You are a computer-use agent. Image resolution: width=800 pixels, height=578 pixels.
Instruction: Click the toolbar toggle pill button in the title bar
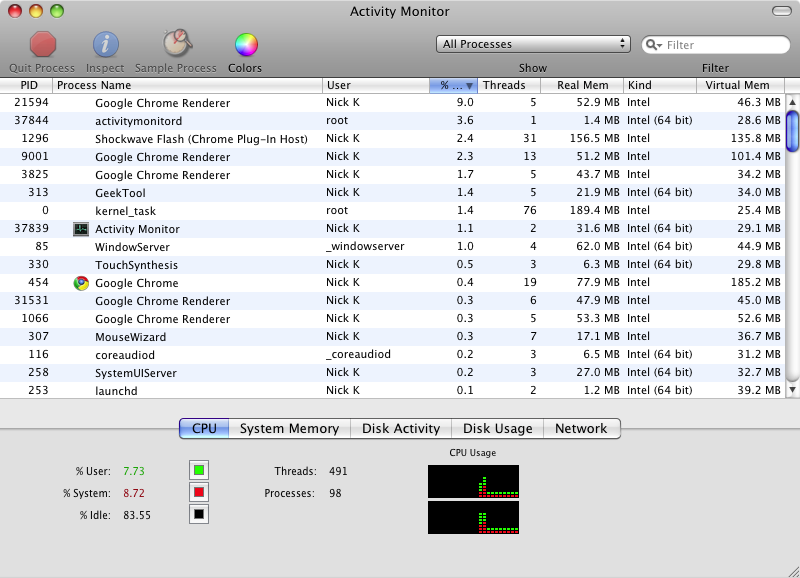(x=782, y=11)
